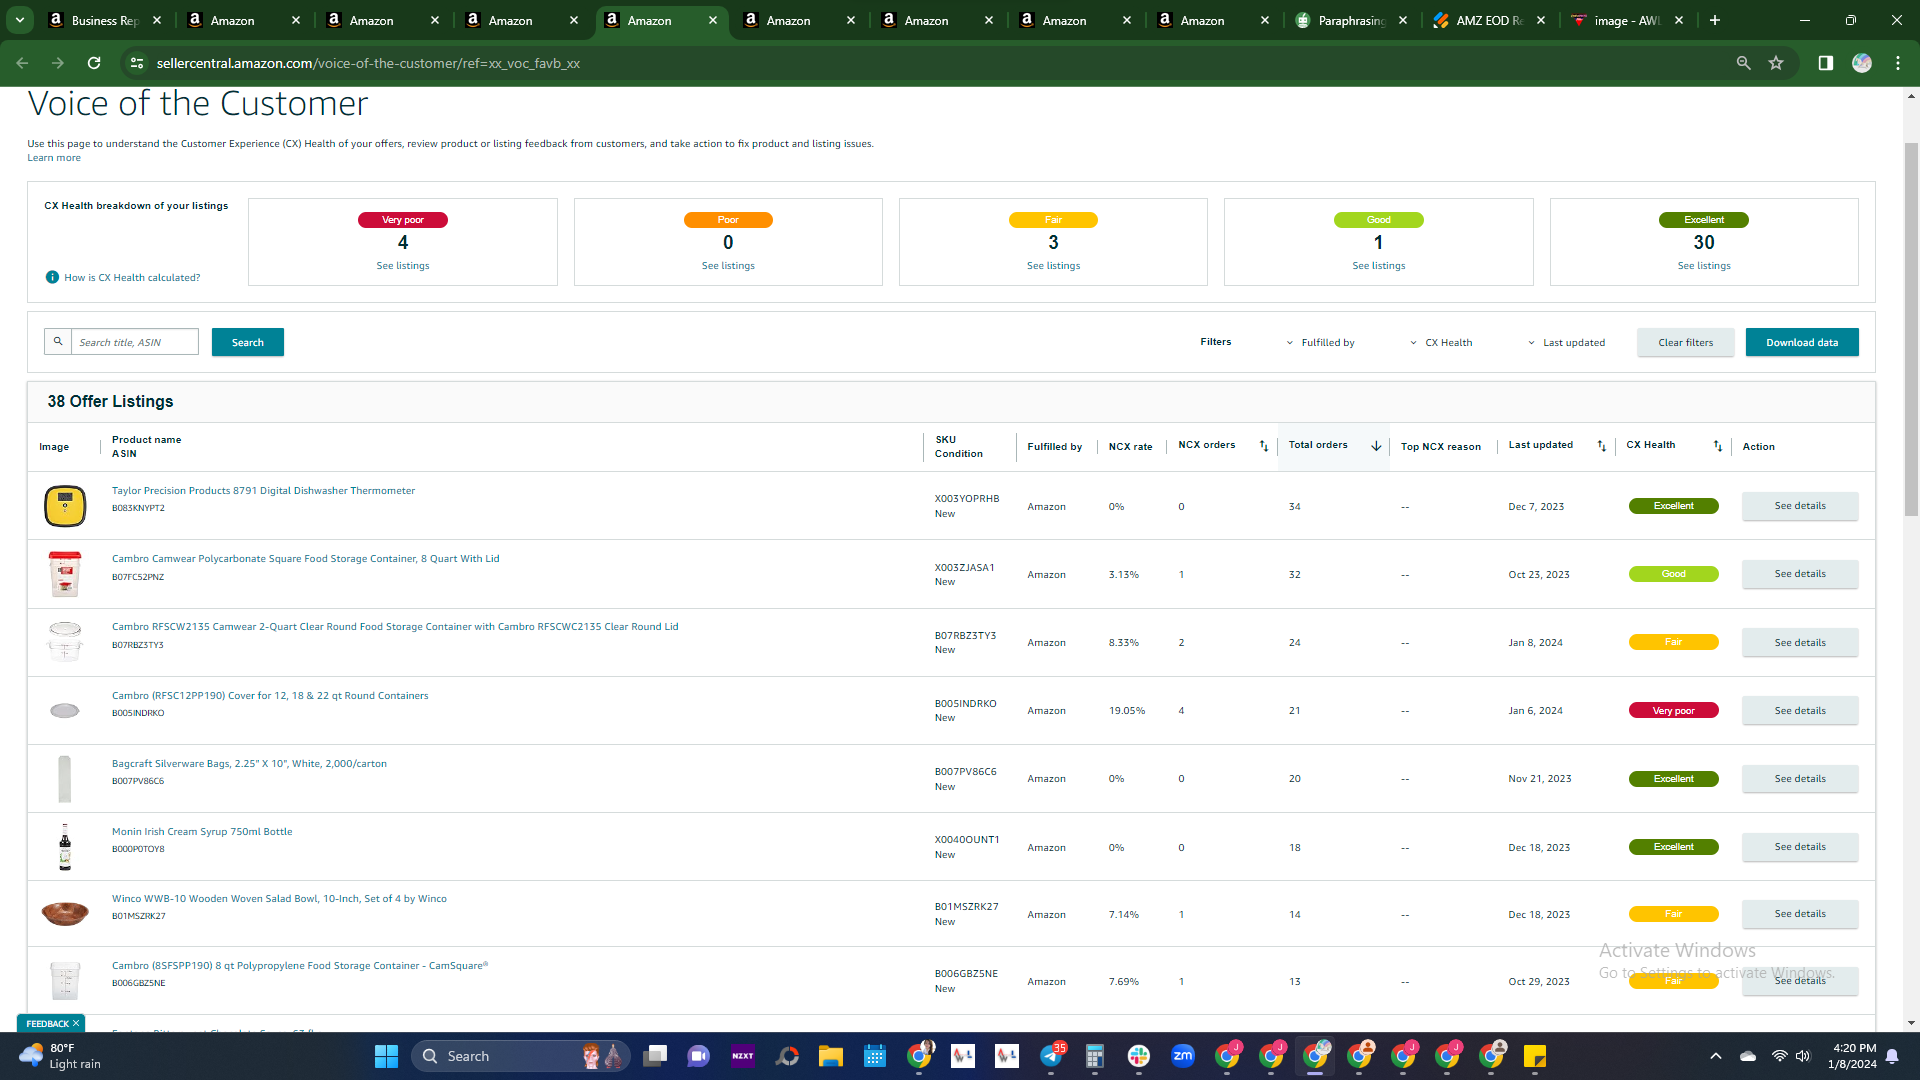This screenshot has width=1920, height=1080.
Task: See details for the Very poor Cambro cover
Action: (x=1800, y=711)
